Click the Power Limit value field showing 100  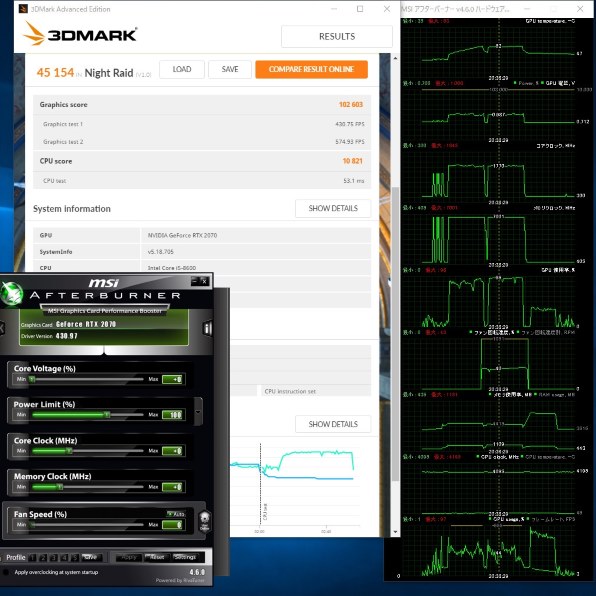pos(173,415)
